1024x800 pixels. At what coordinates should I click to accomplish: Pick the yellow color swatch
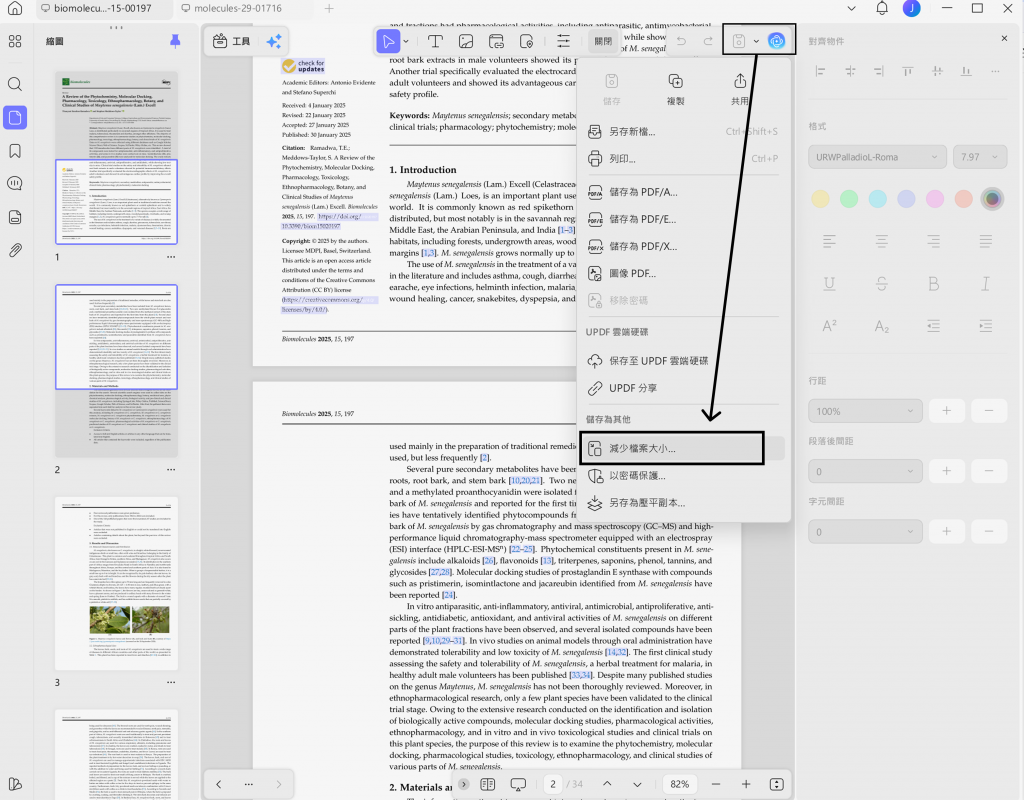[820, 199]
